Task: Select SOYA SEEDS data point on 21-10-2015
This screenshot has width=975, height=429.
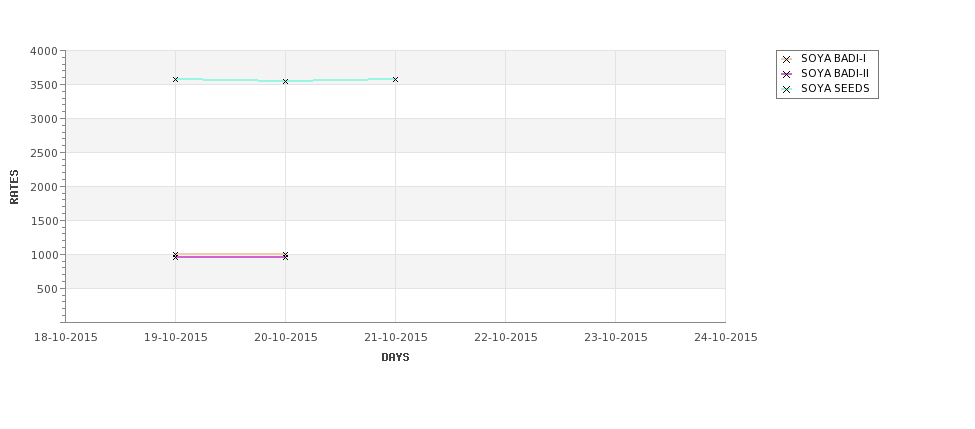Action: [x=395, y=80]
